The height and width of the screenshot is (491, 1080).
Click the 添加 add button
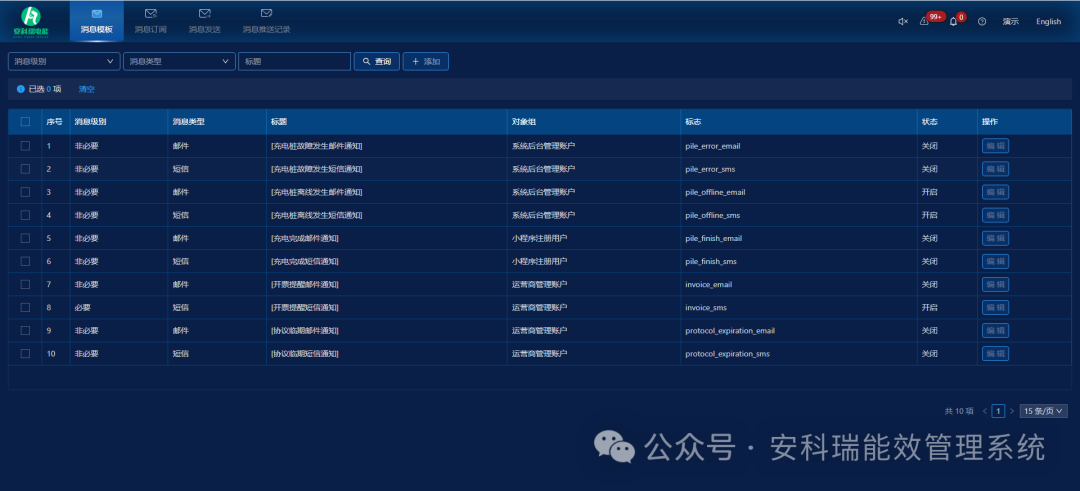(426, 61)
